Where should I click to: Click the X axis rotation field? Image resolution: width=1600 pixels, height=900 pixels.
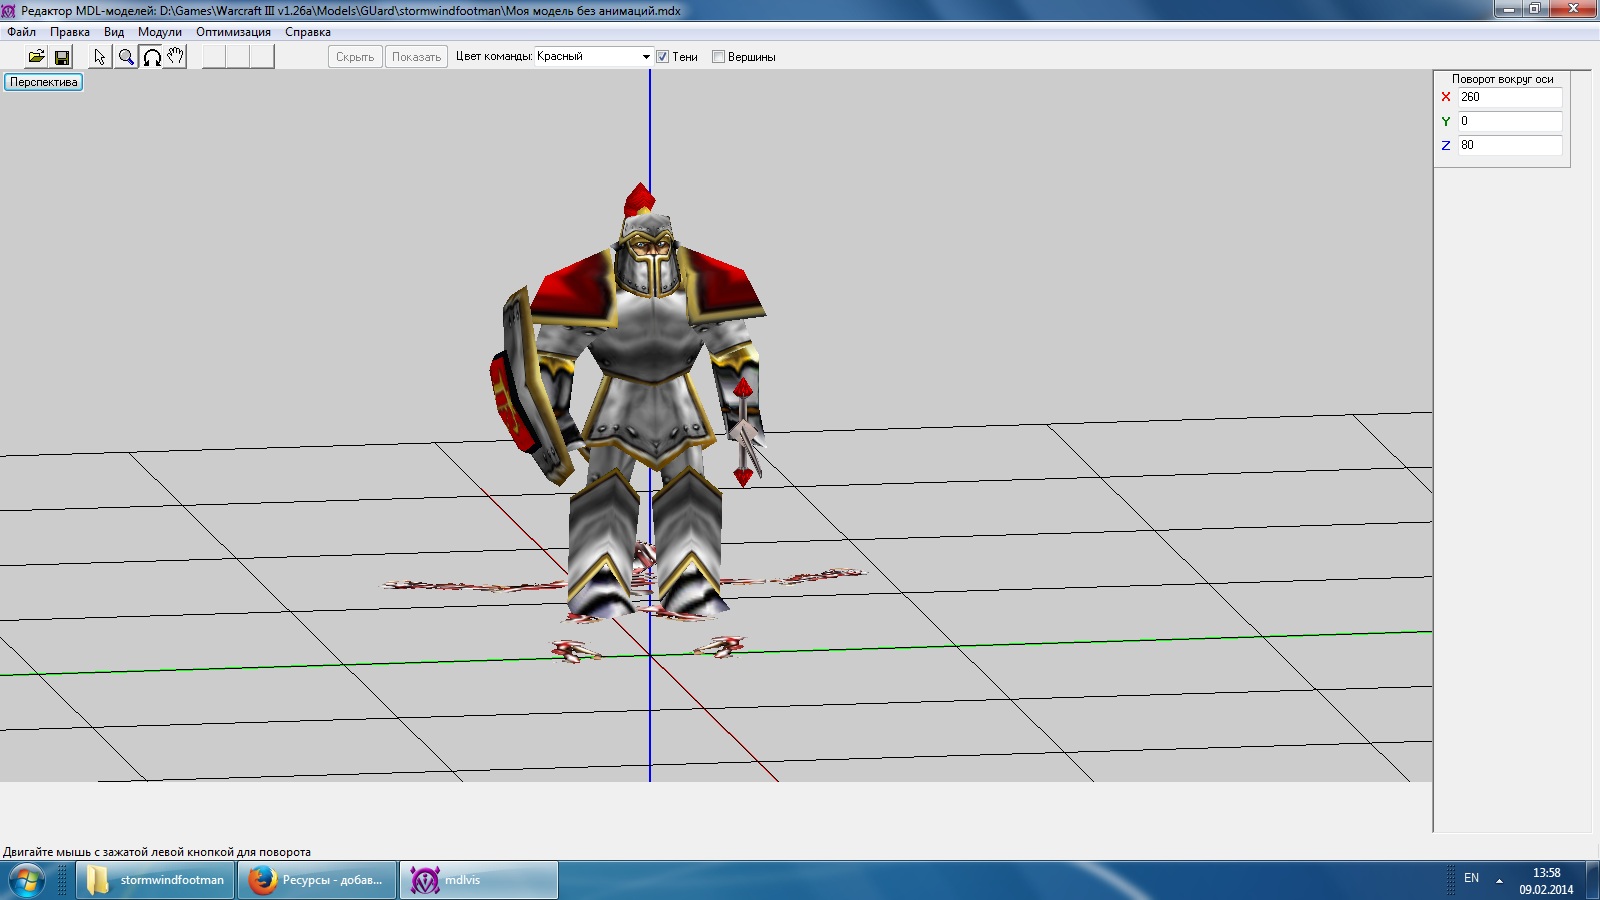click(x=1509, y=97)
